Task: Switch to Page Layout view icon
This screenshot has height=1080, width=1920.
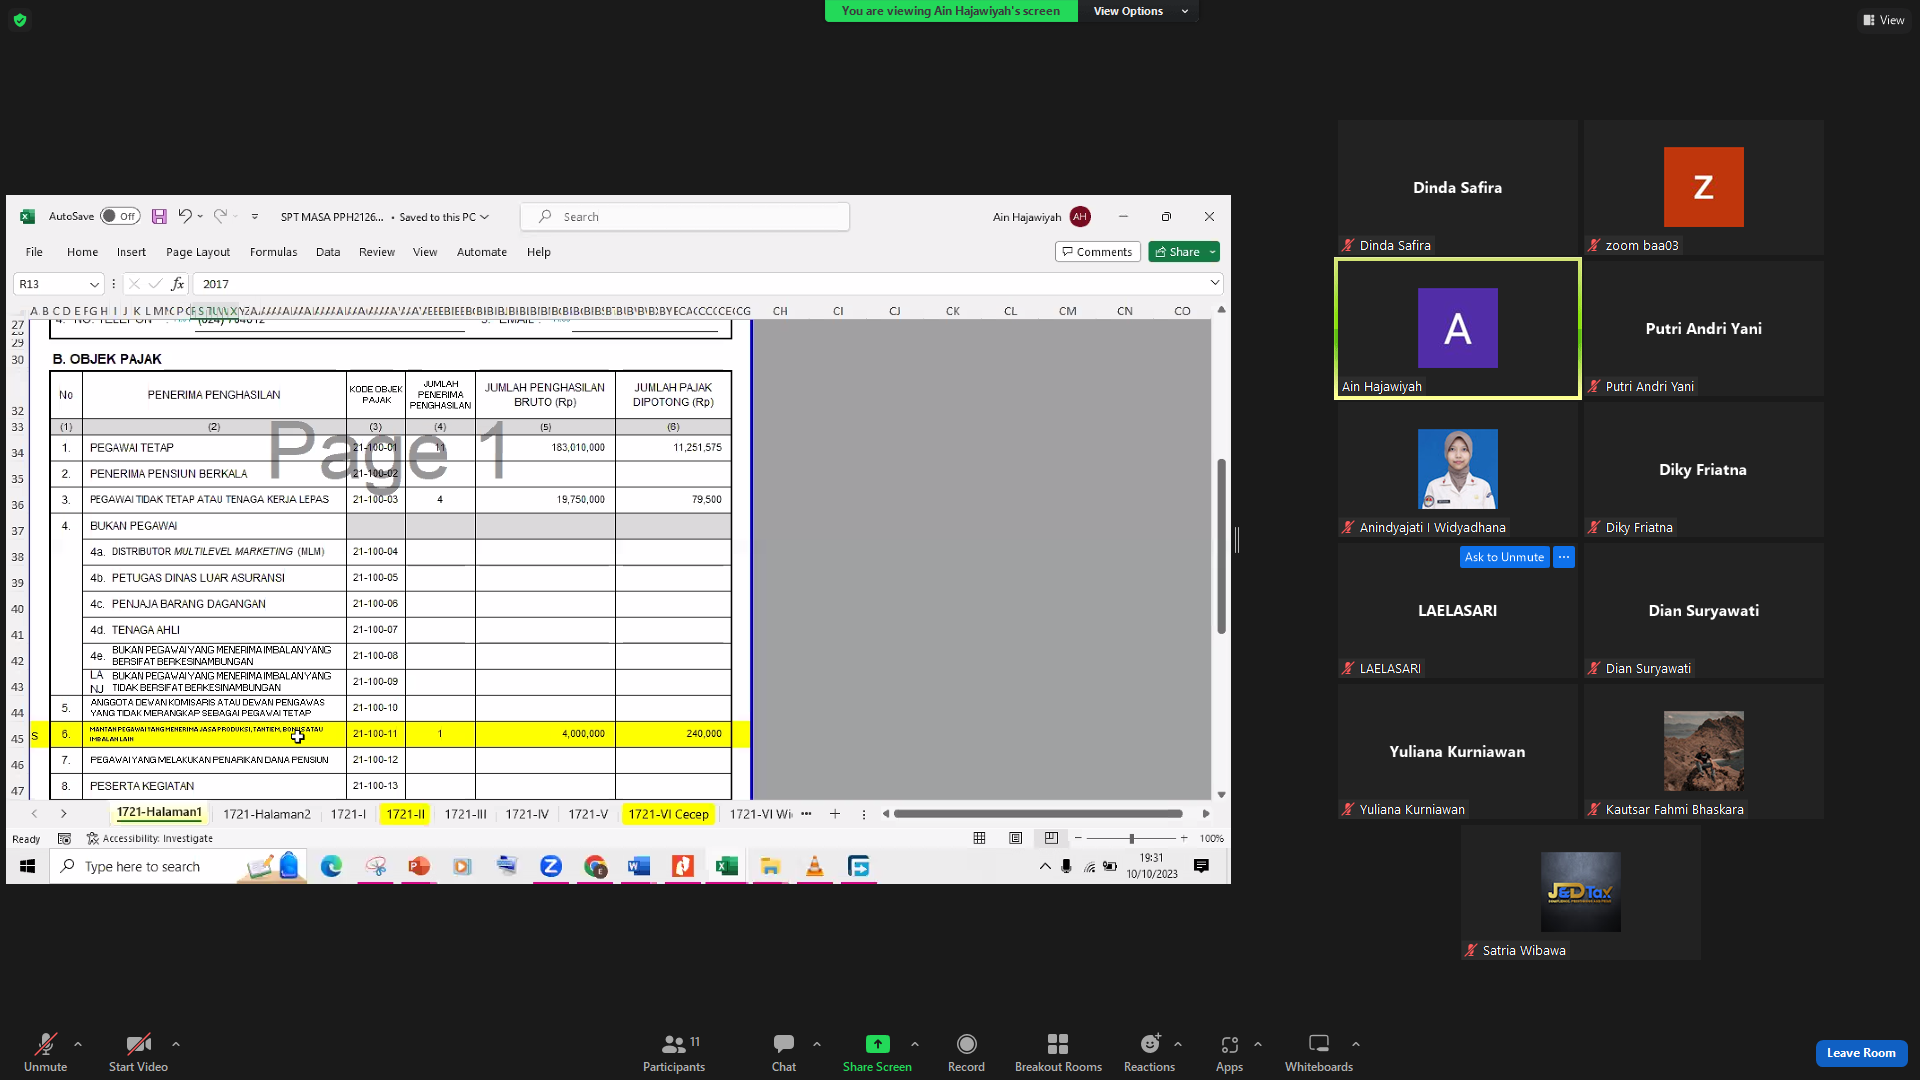Action: pos(1015,838)
